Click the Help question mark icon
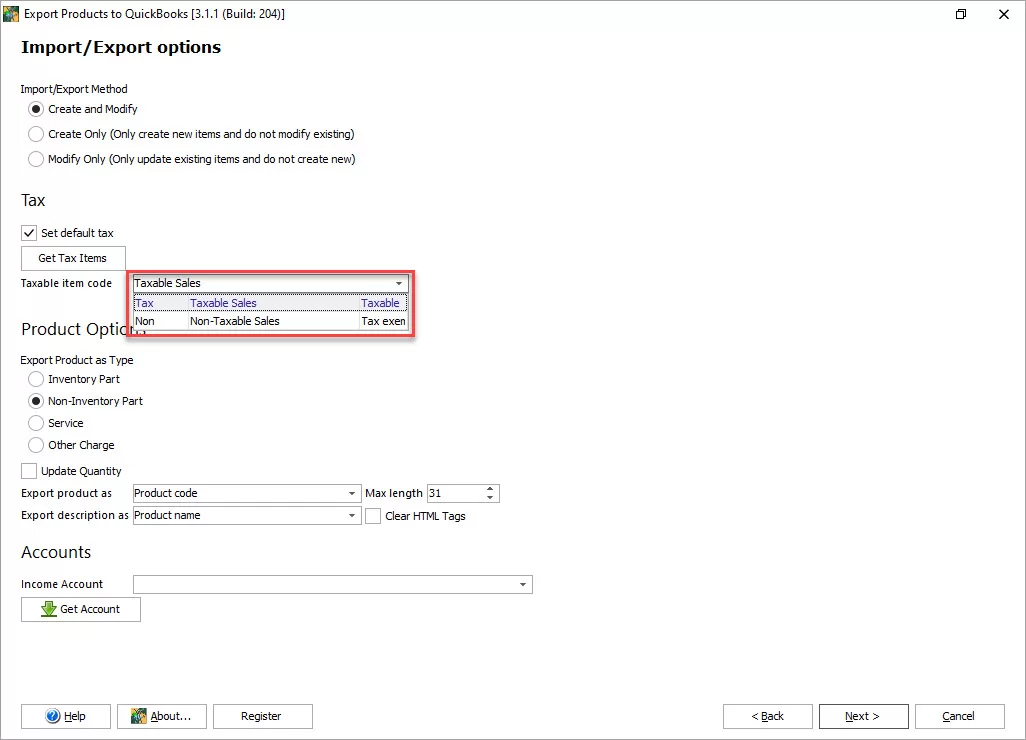Screen dimensions: 1026x740 point(52,716)
